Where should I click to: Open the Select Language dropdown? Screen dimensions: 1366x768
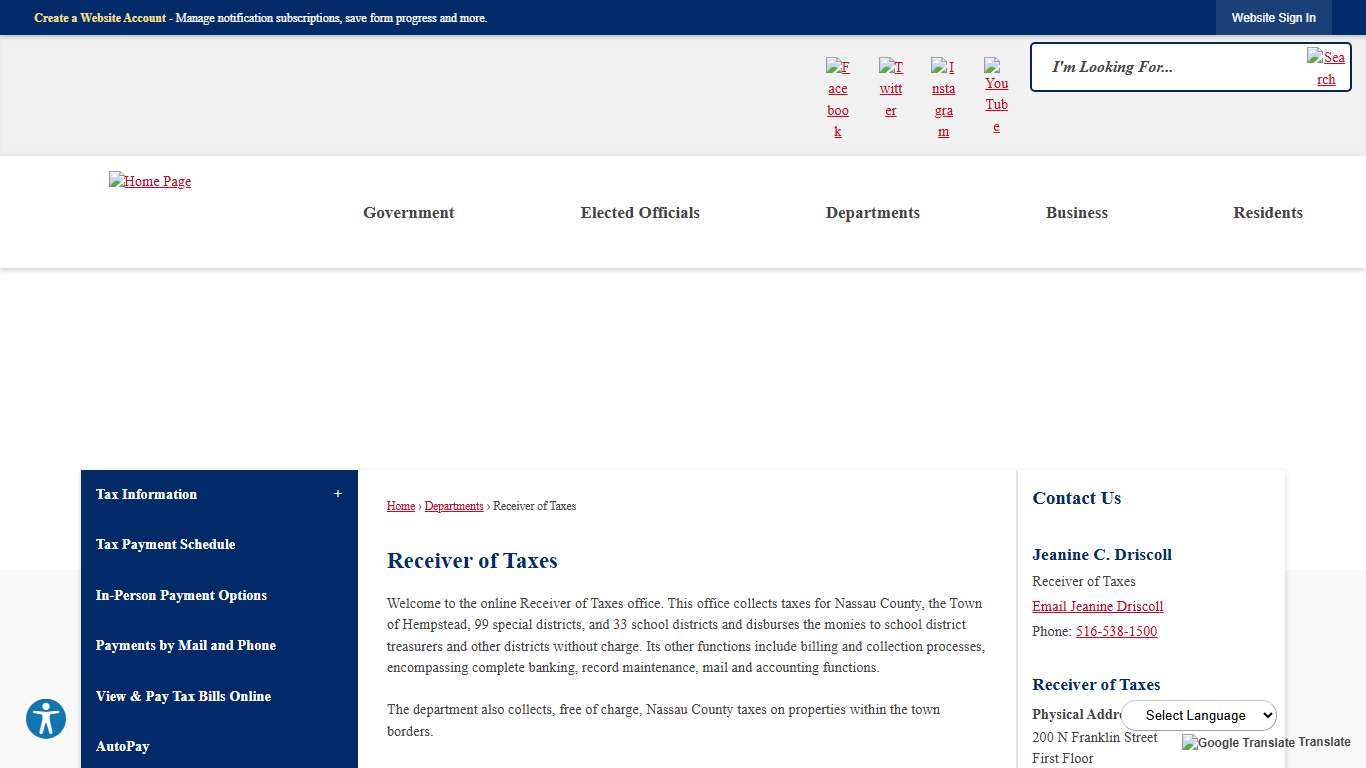click(x=1199, y=715)
